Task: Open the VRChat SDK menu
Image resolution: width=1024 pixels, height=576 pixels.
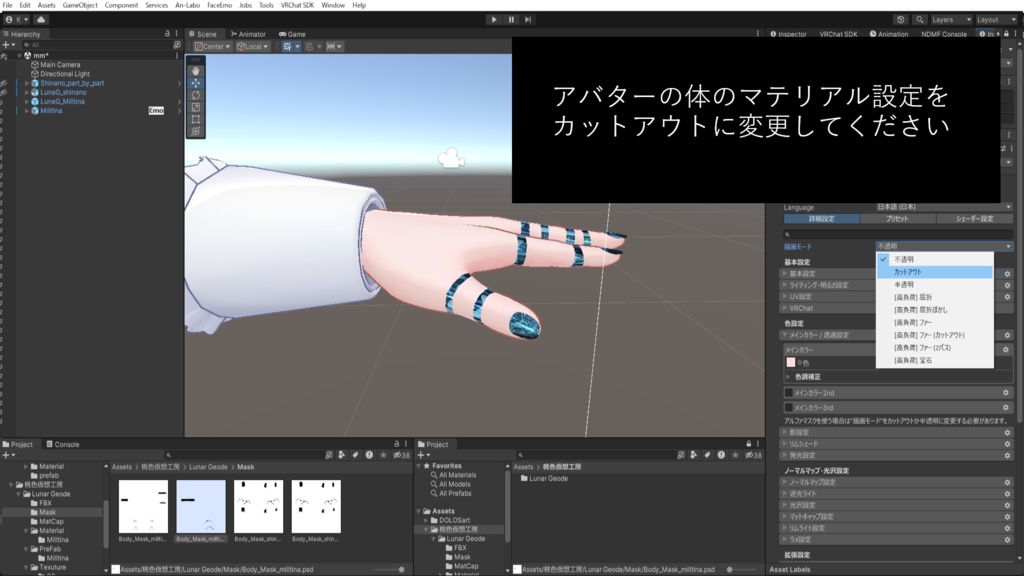Action: 297,5
